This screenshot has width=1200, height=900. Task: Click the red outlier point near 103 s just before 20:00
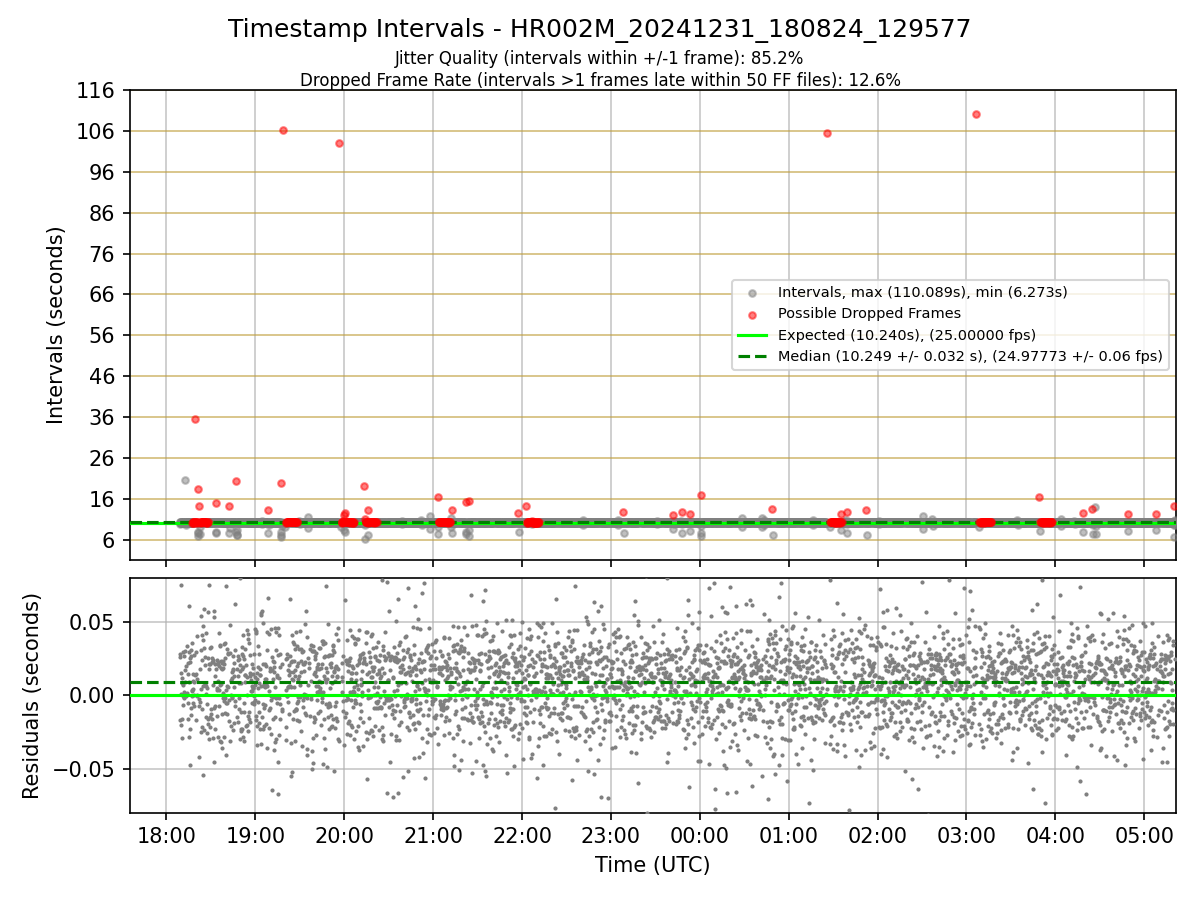(339, 143)
